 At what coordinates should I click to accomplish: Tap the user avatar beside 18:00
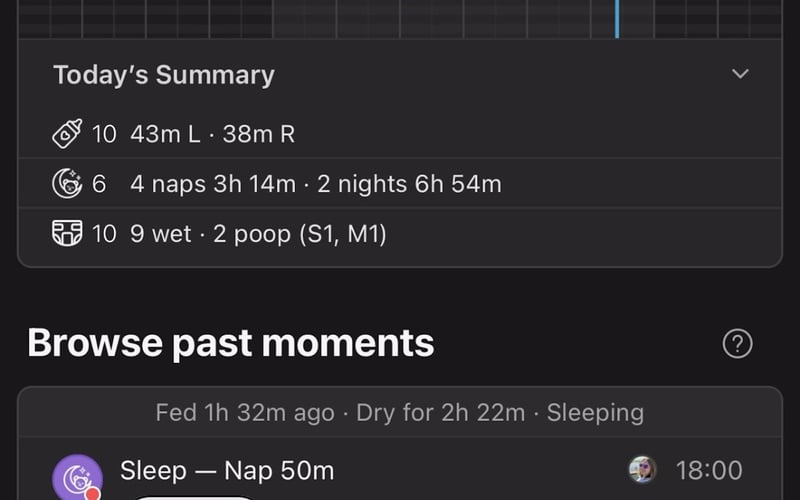tap(641, 470)
